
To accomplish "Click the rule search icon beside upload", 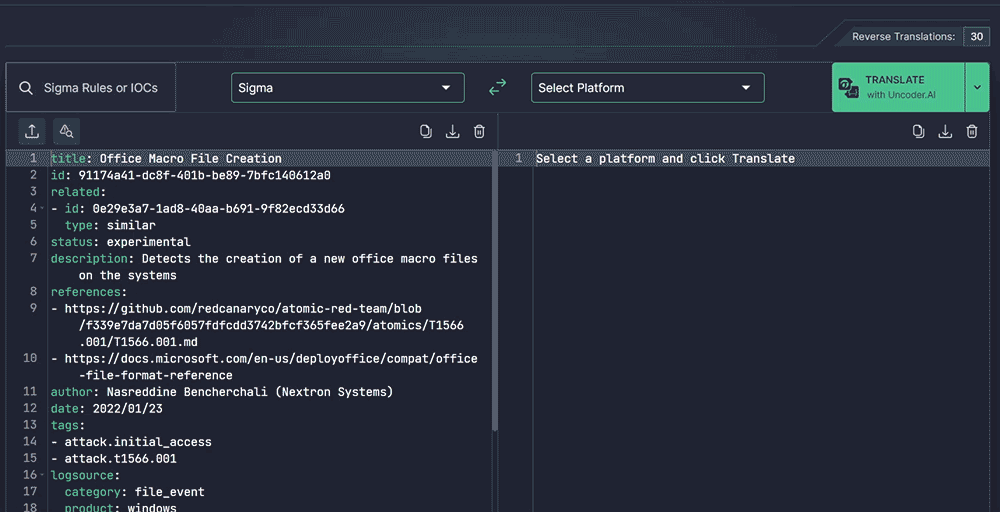I will (66, 131).
